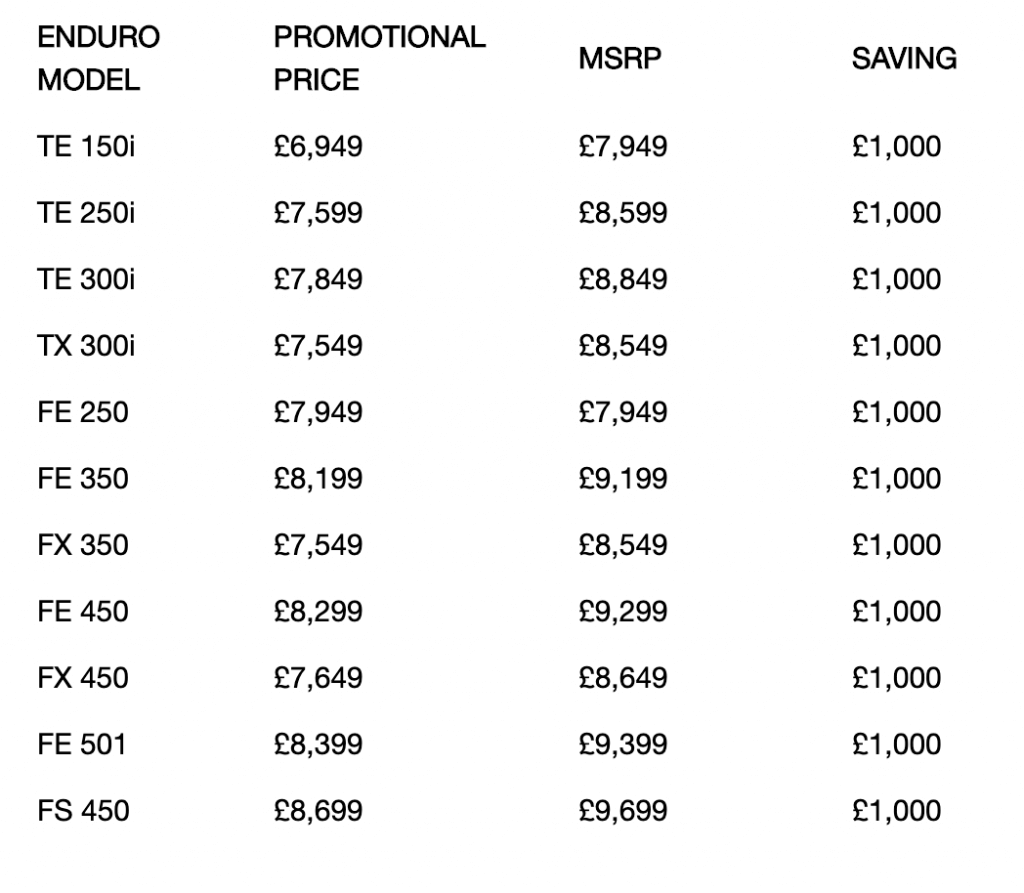Click the FE 250 saving amount
This screenshot has width=1024, height=893.
(x=896, y=412)
